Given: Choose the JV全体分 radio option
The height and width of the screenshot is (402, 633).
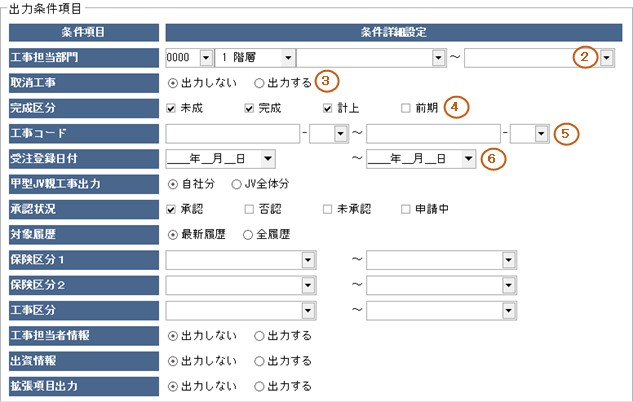Looking at the screenshot, I should (x=237, y=183).
